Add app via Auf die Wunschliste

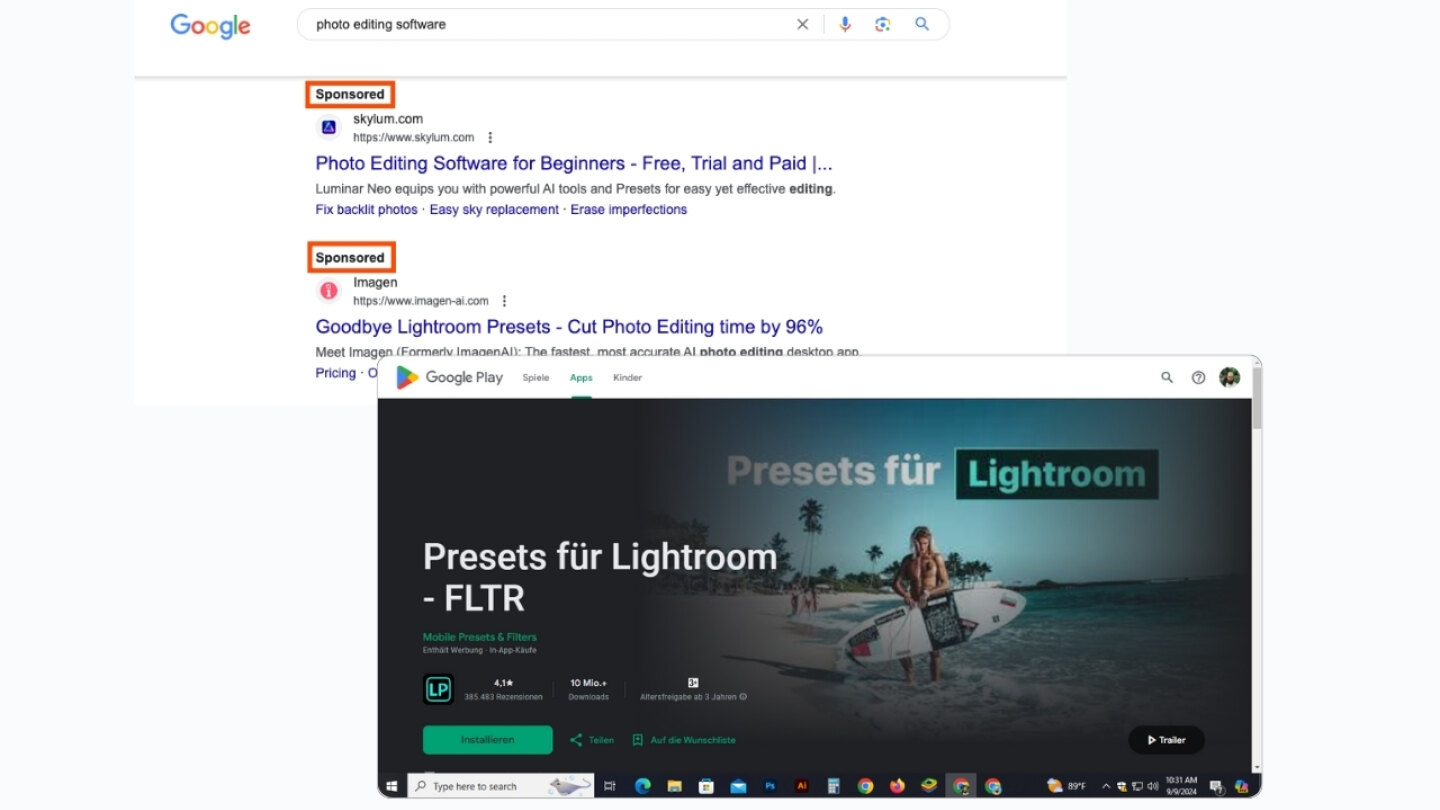684,740
